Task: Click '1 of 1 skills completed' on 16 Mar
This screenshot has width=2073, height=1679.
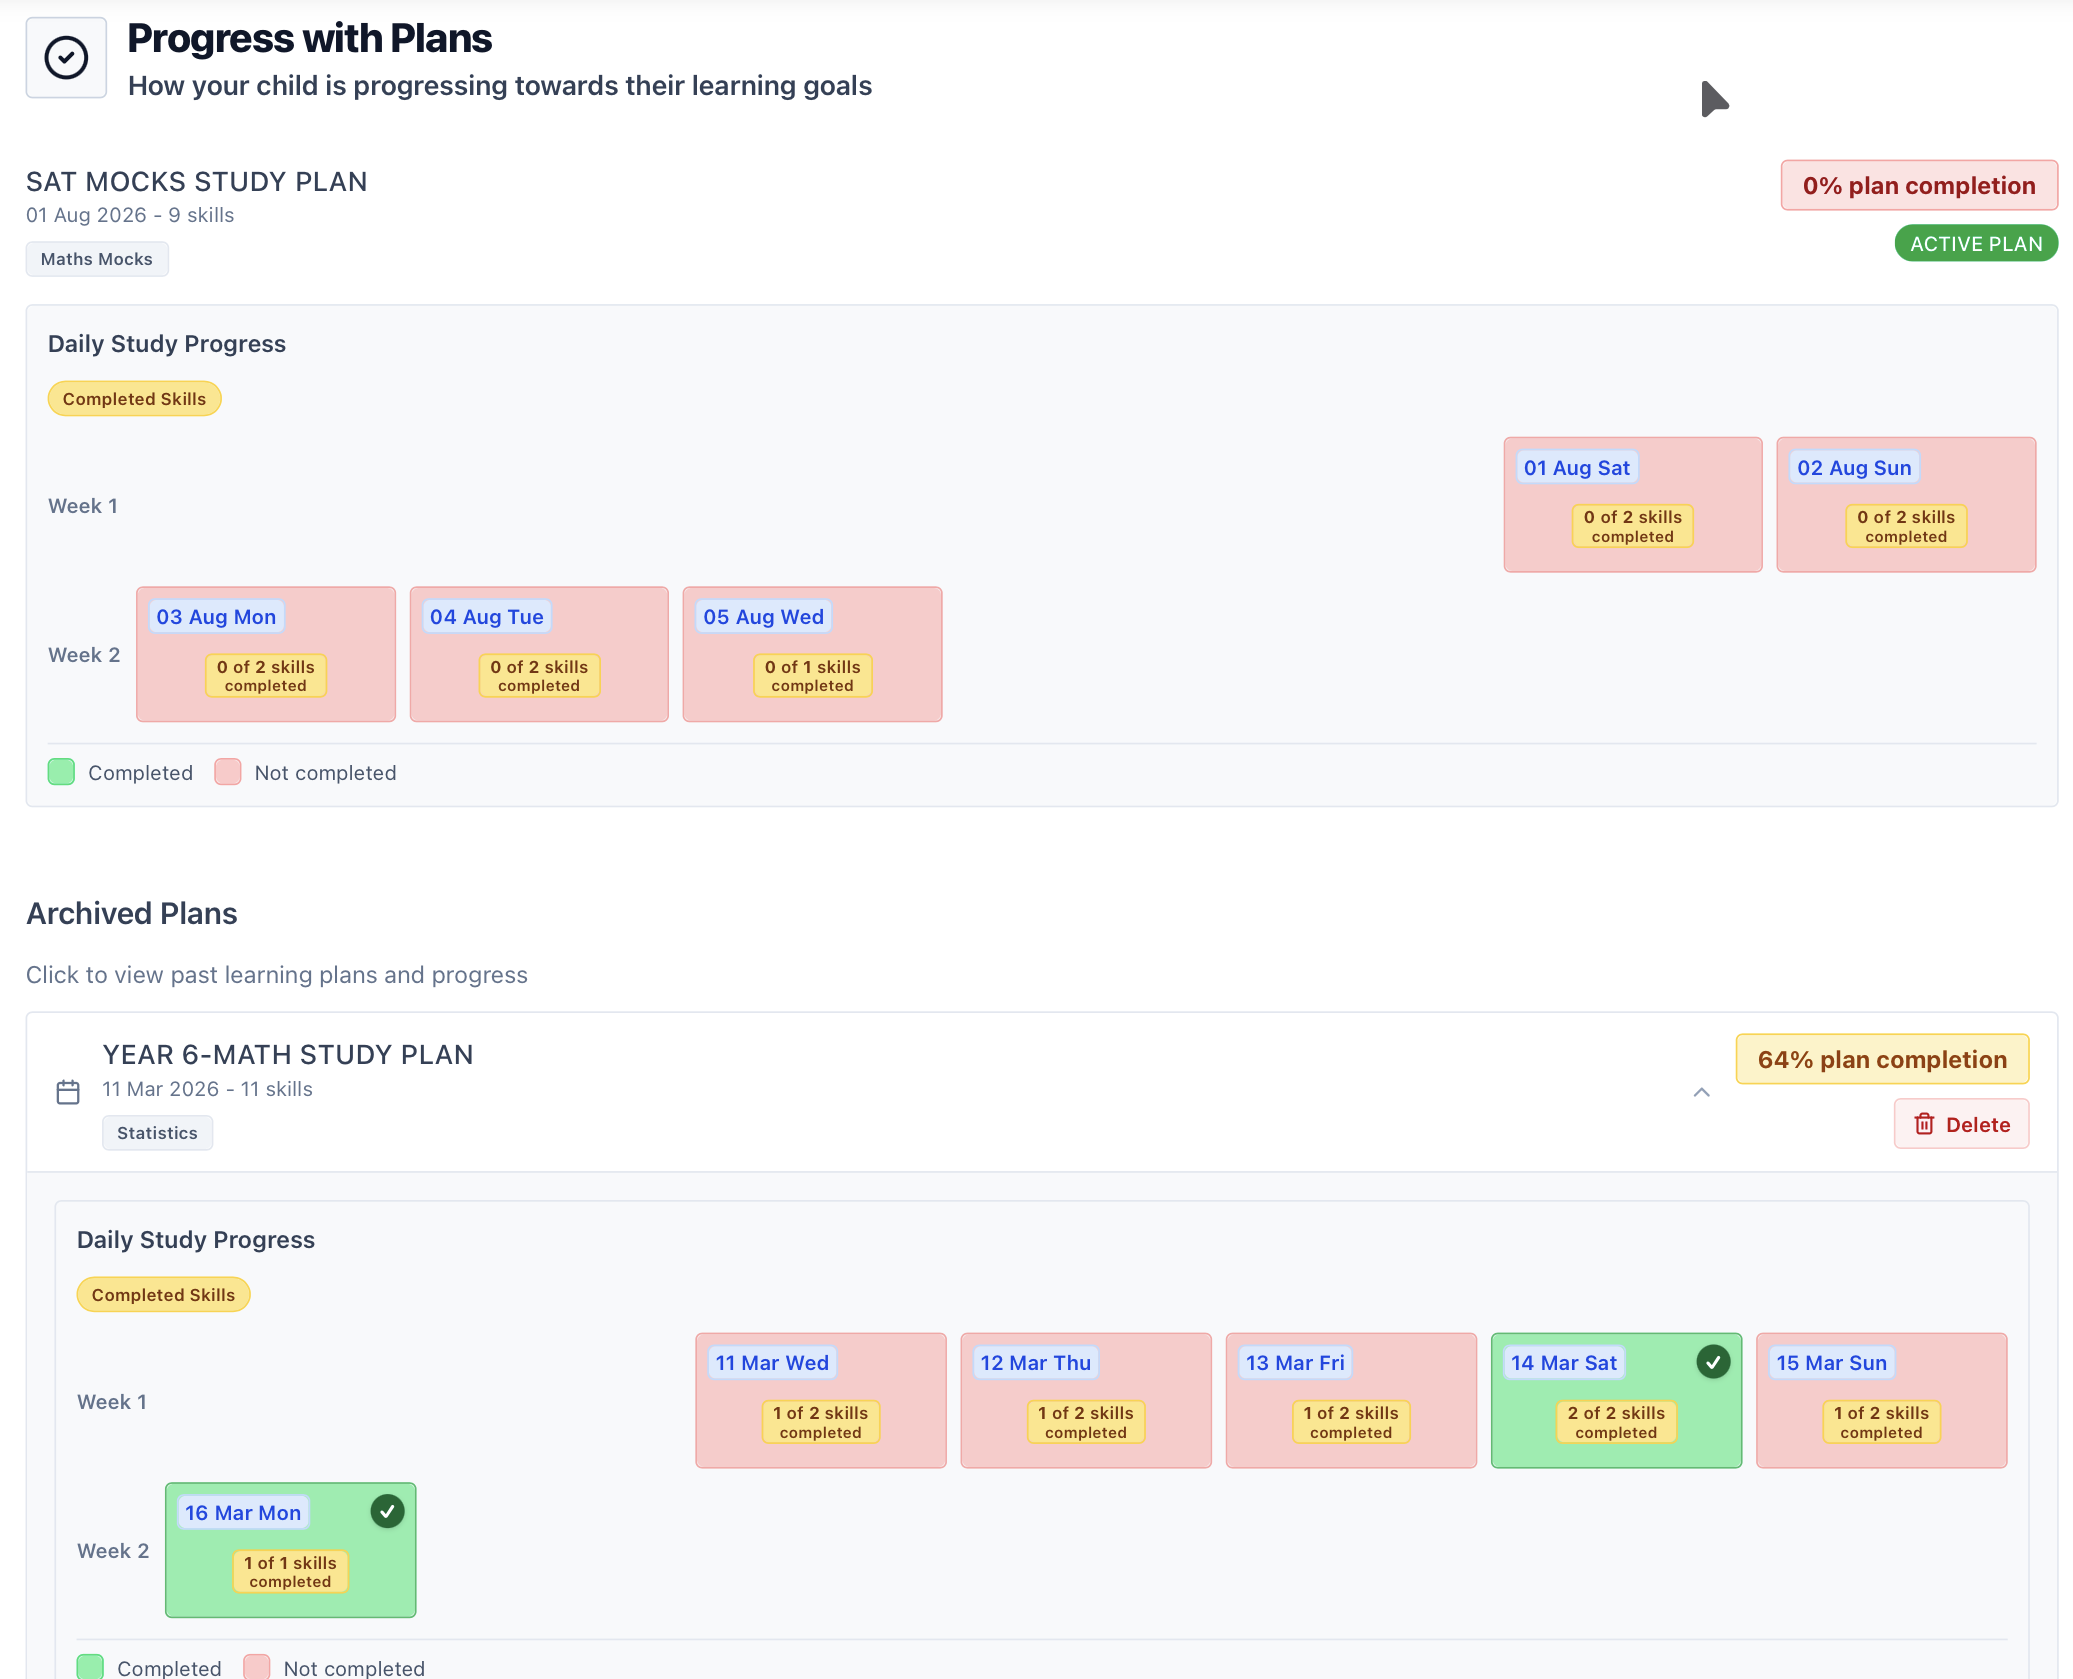Action: 290,1572
